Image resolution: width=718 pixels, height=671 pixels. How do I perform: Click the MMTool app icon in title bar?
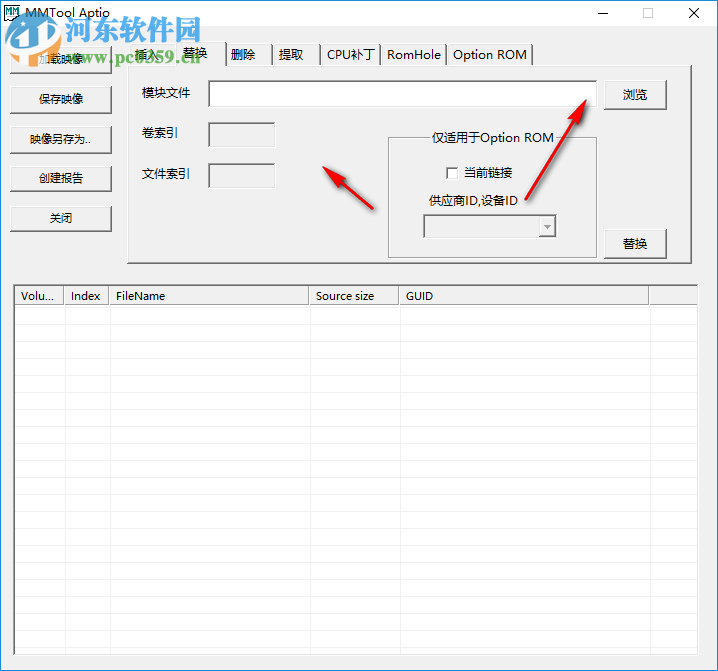point(12,13)
